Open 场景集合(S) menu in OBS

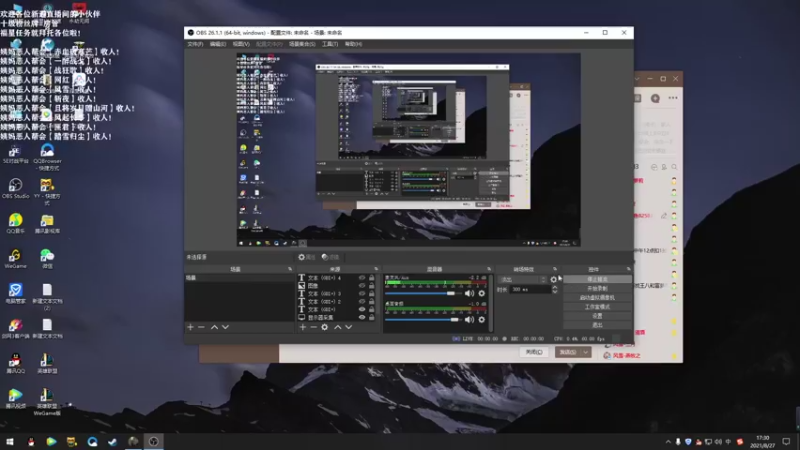[x=302, y=44]
